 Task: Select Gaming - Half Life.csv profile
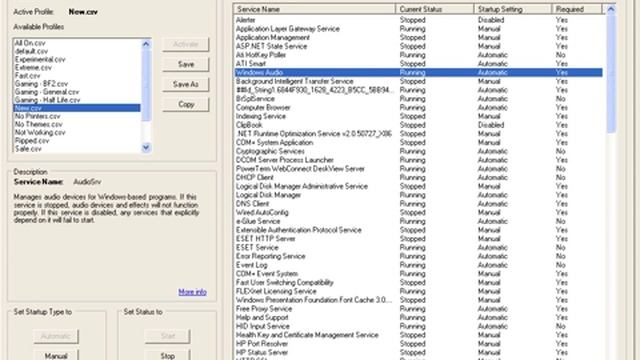[77, 100]
